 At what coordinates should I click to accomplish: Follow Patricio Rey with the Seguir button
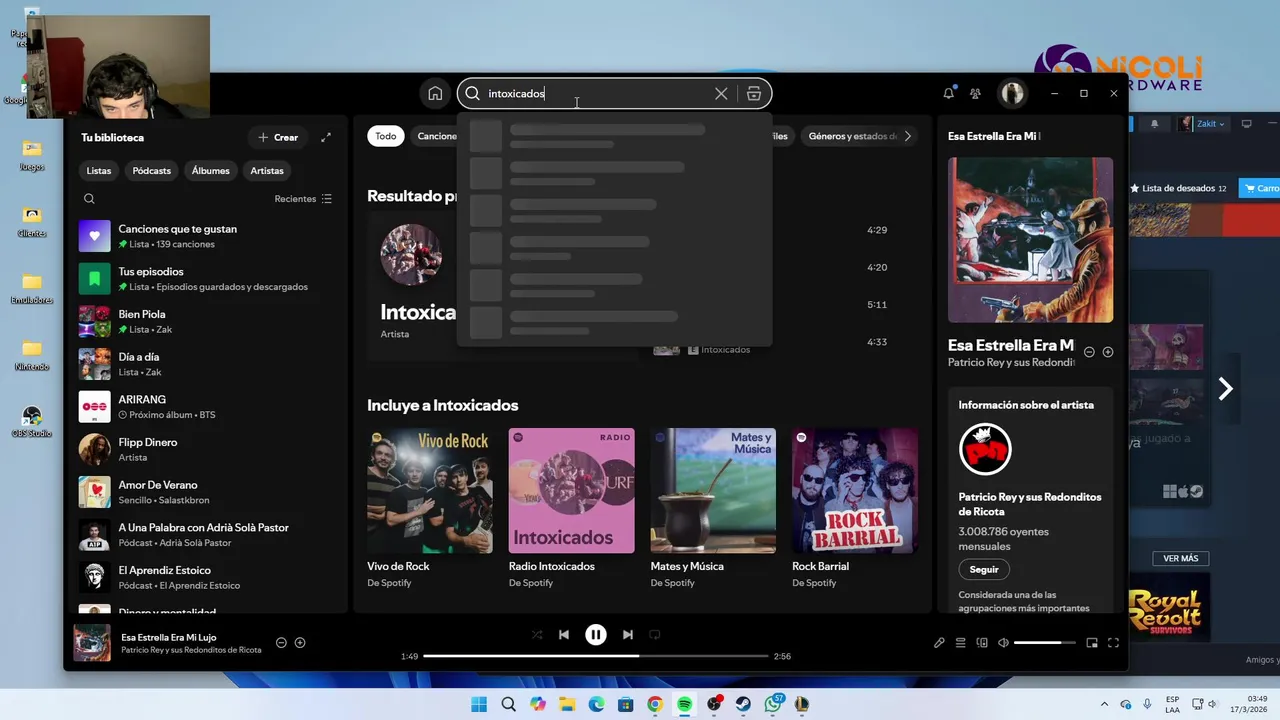click(x=984, y=569)
